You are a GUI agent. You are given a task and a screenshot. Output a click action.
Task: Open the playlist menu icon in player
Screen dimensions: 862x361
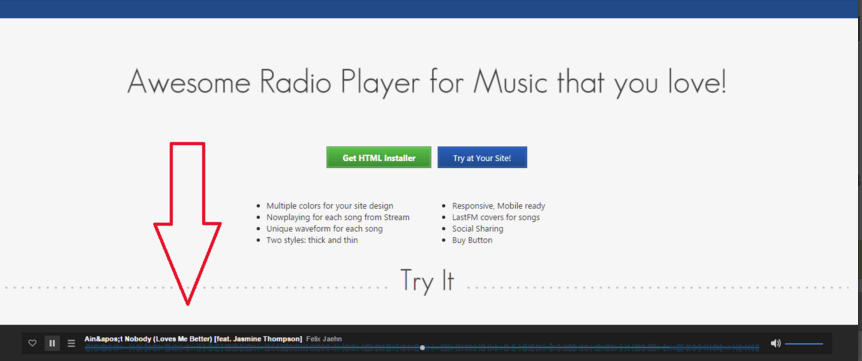(71, 343)
